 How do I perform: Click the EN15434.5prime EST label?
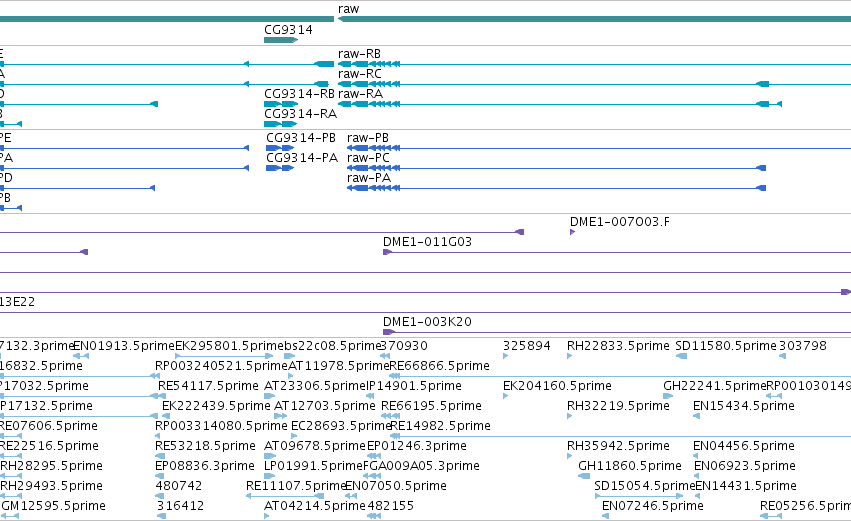(x=744, y=406)
